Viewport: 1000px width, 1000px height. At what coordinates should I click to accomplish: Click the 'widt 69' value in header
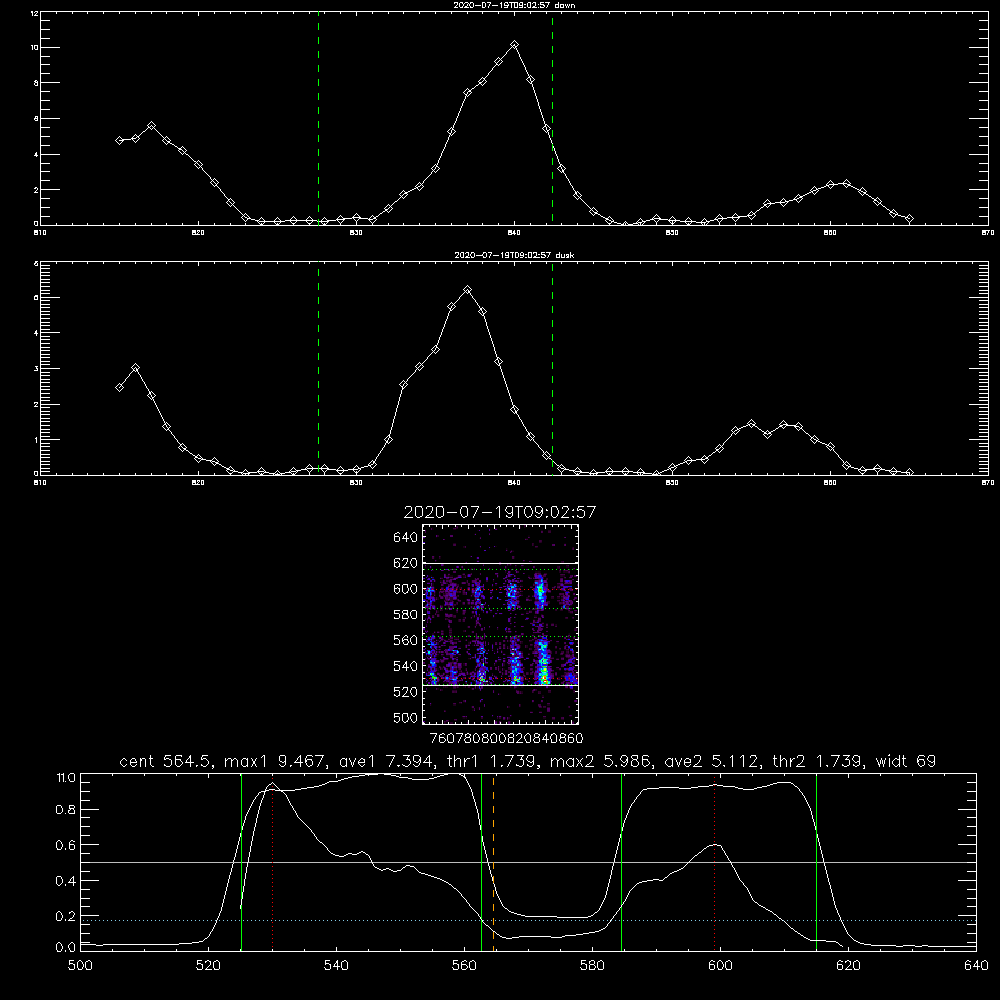(x=906, y=761)
